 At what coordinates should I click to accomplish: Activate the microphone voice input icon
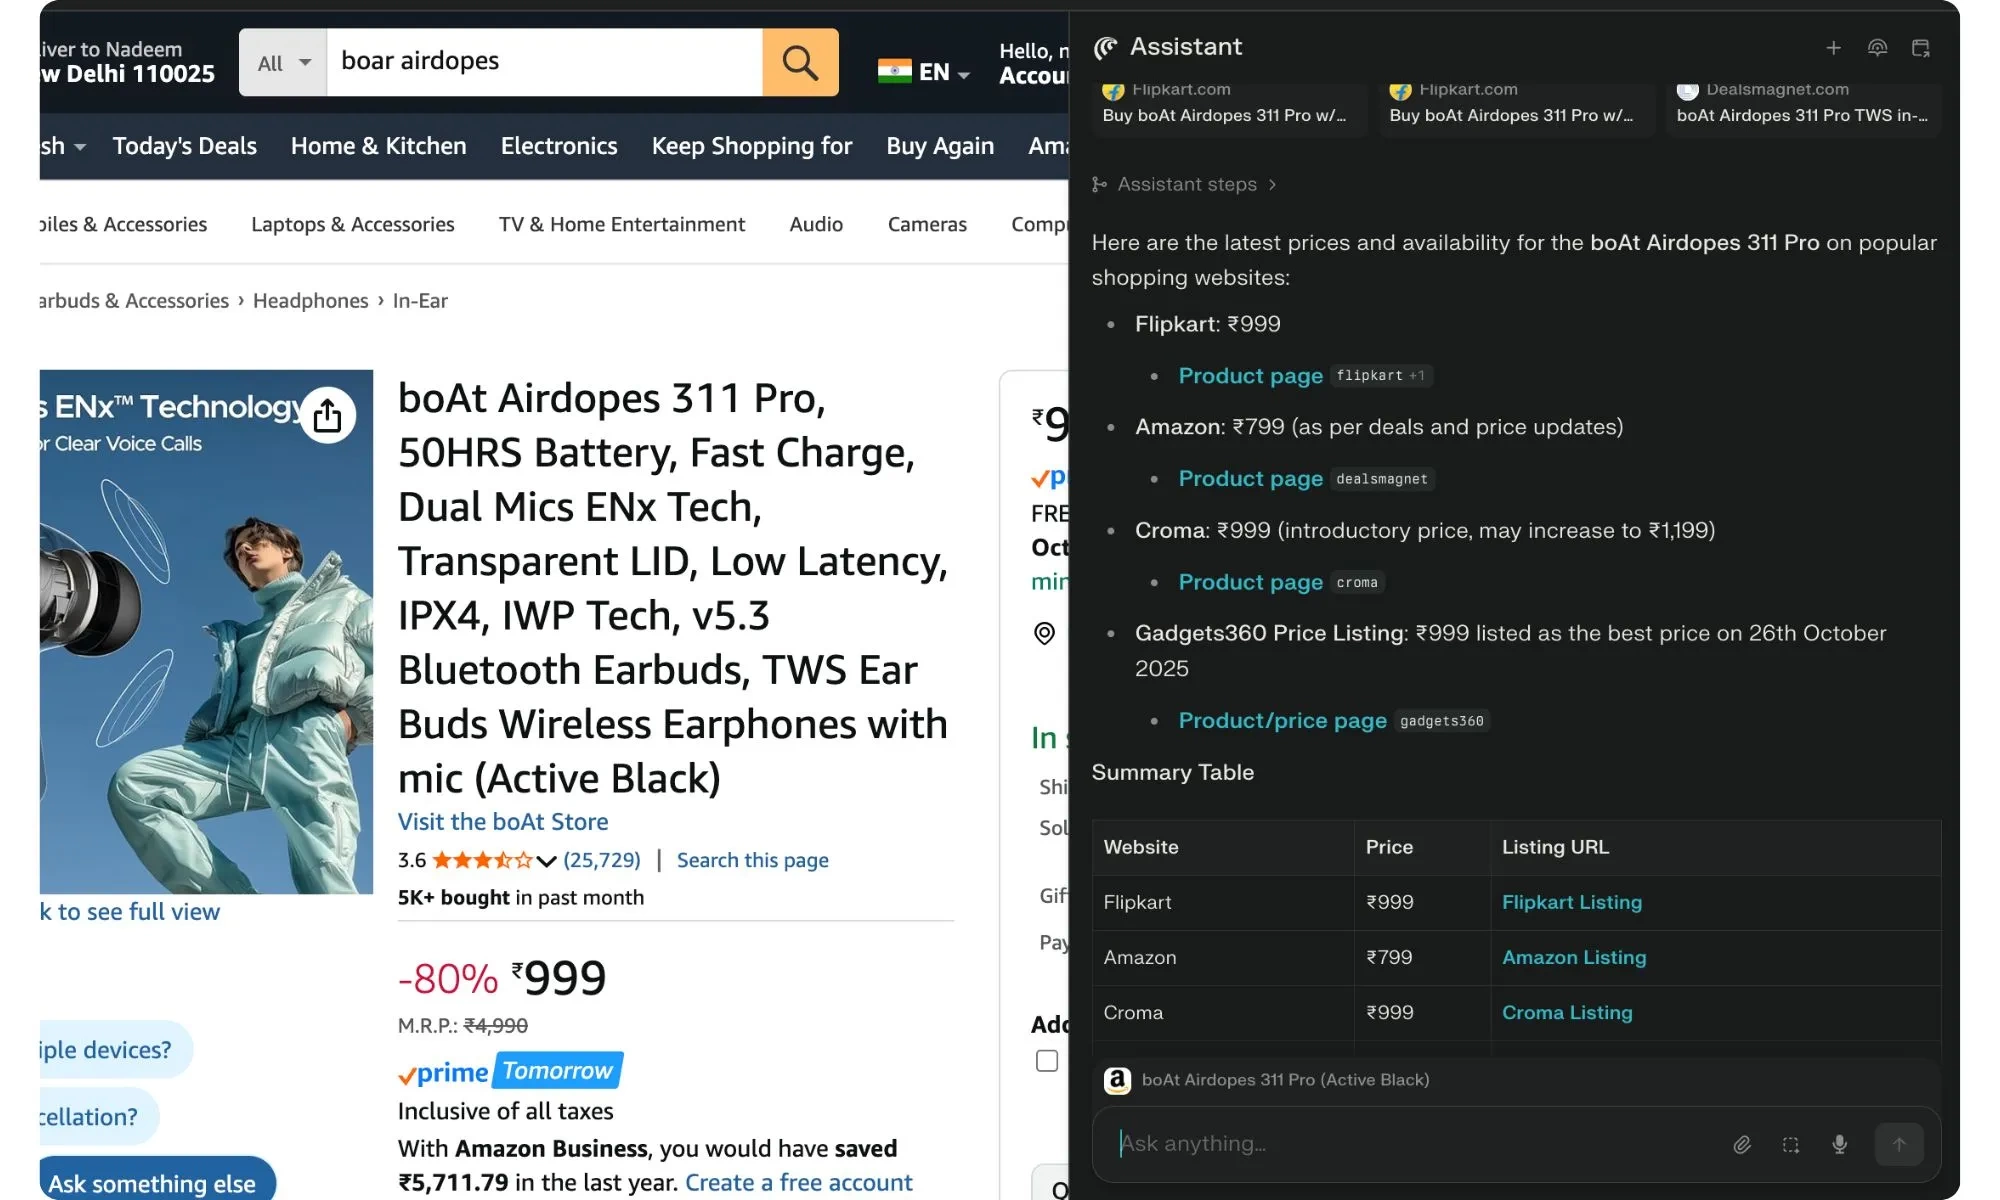point(1839,1144)
